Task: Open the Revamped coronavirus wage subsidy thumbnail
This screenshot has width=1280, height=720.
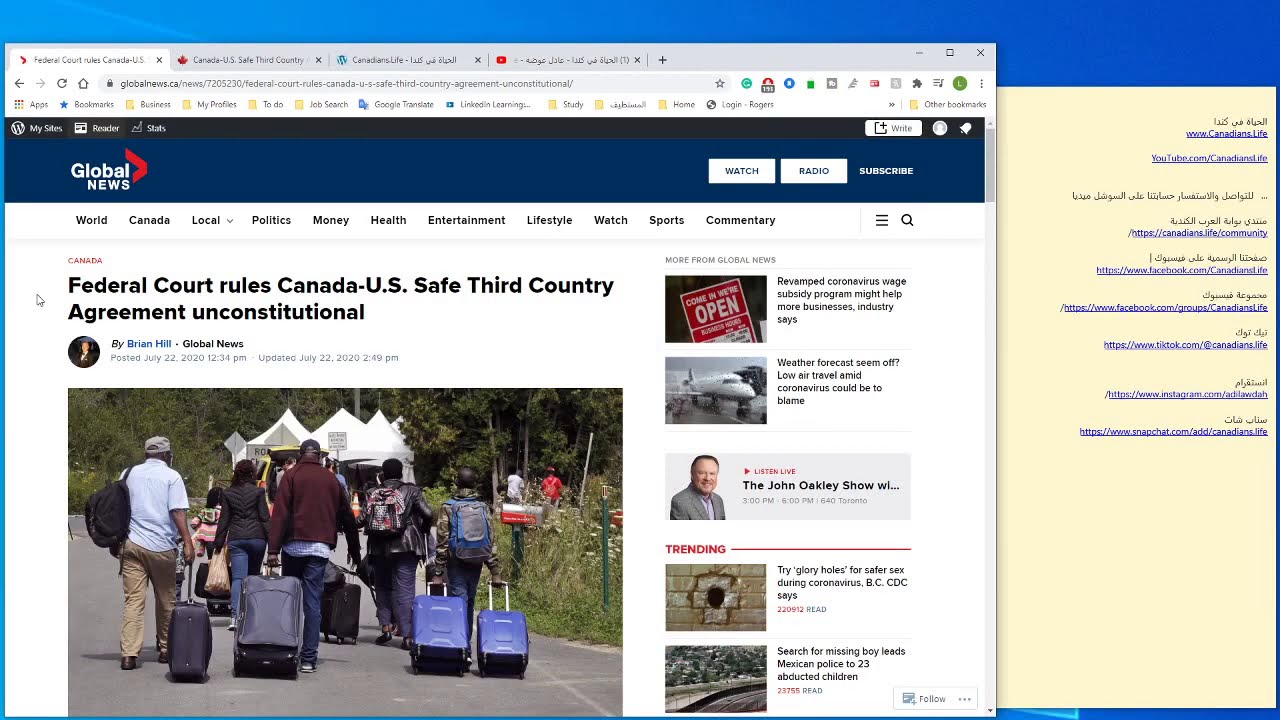Action: (x=715, y=309)
